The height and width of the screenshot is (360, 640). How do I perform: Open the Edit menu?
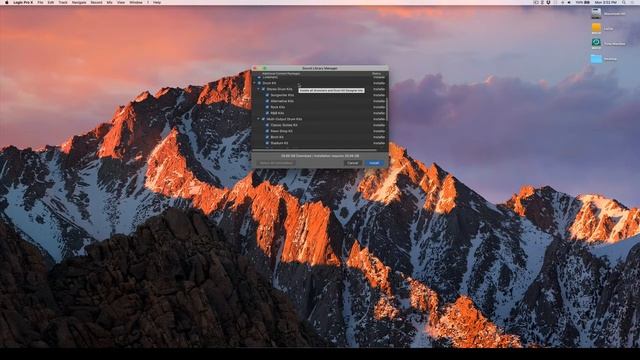pyautogui.click(x=51, y=2)
